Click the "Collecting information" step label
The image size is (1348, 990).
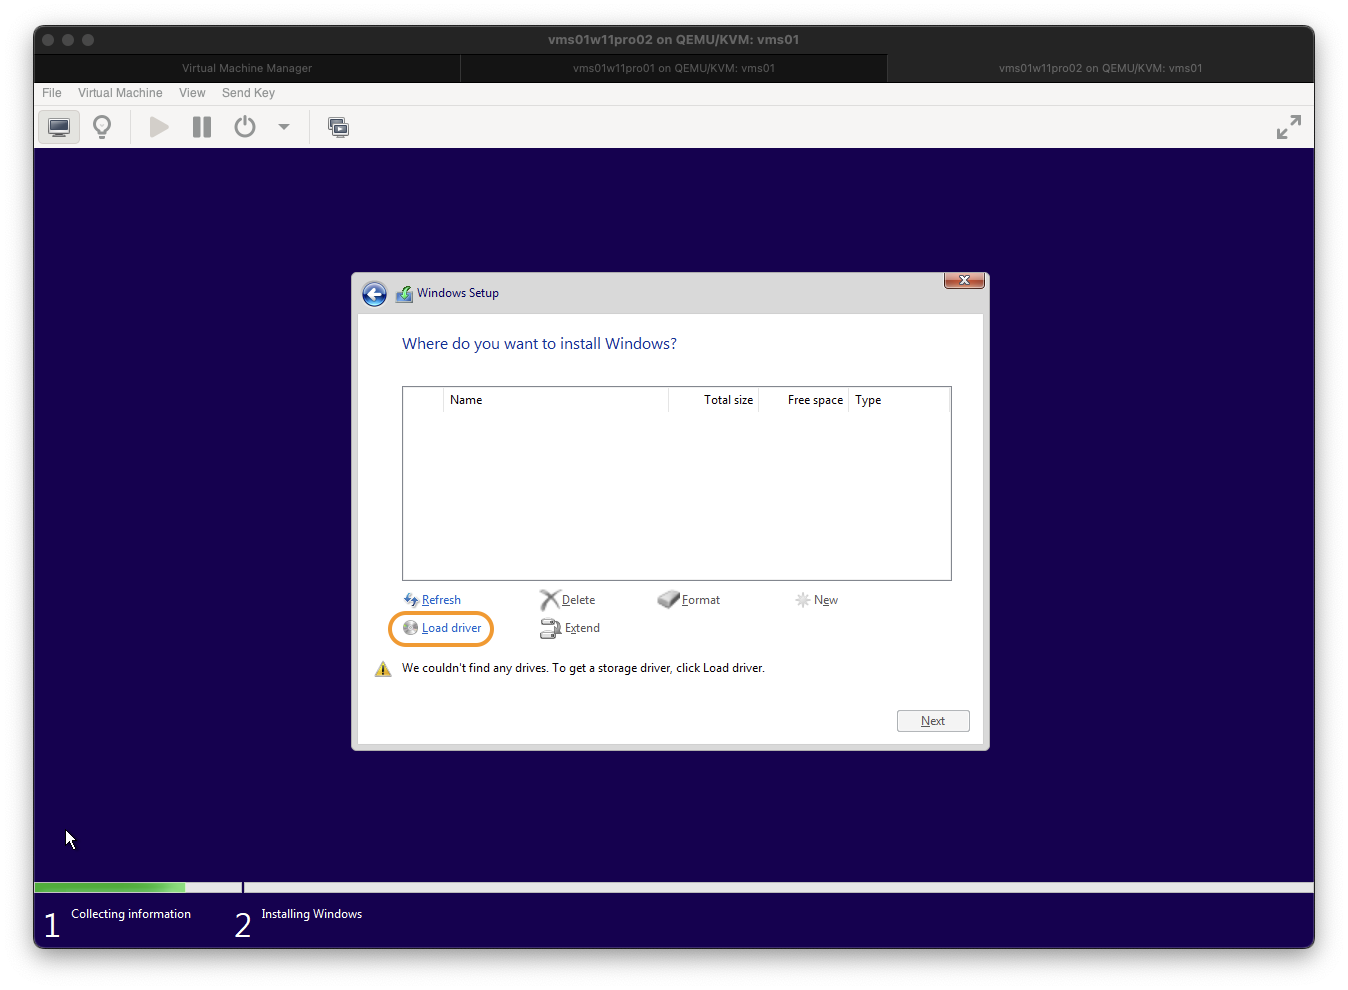(131, 914)
